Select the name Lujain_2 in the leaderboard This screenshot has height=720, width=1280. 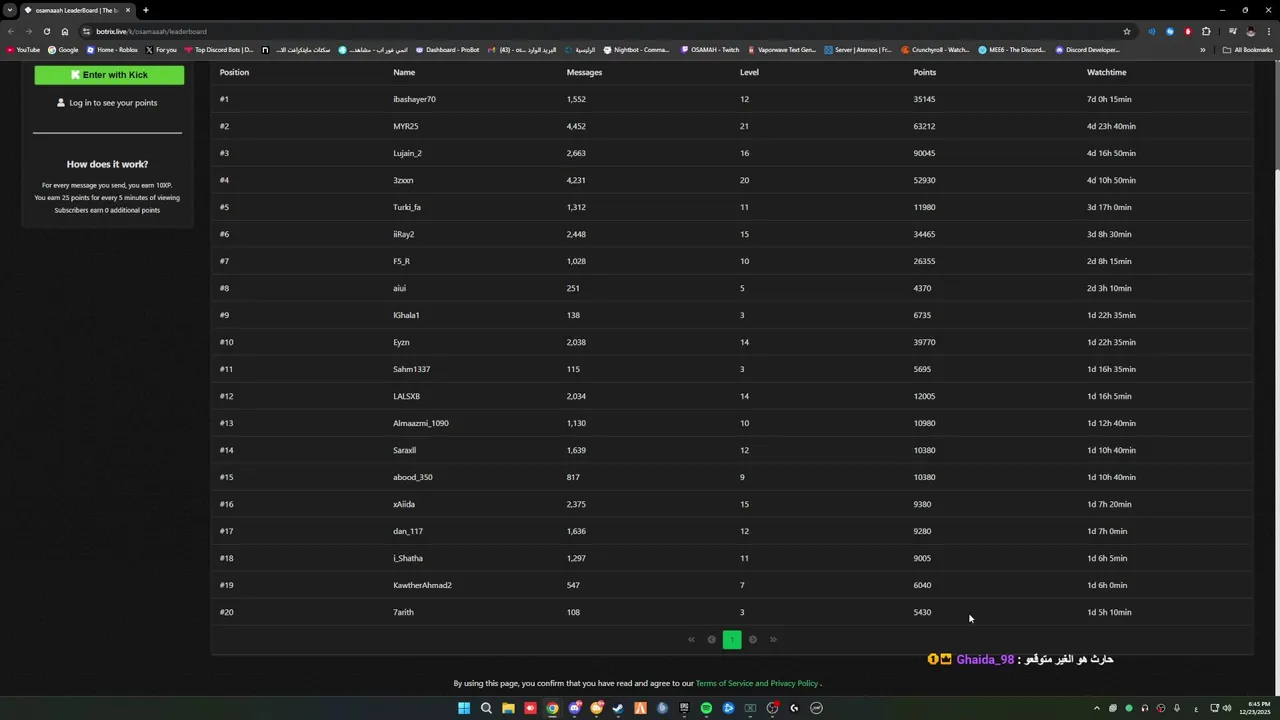(x=407, y=153)
